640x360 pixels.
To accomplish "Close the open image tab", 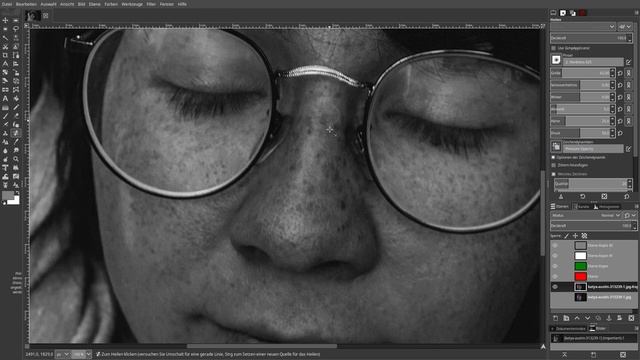I will [x=46, y=16].
